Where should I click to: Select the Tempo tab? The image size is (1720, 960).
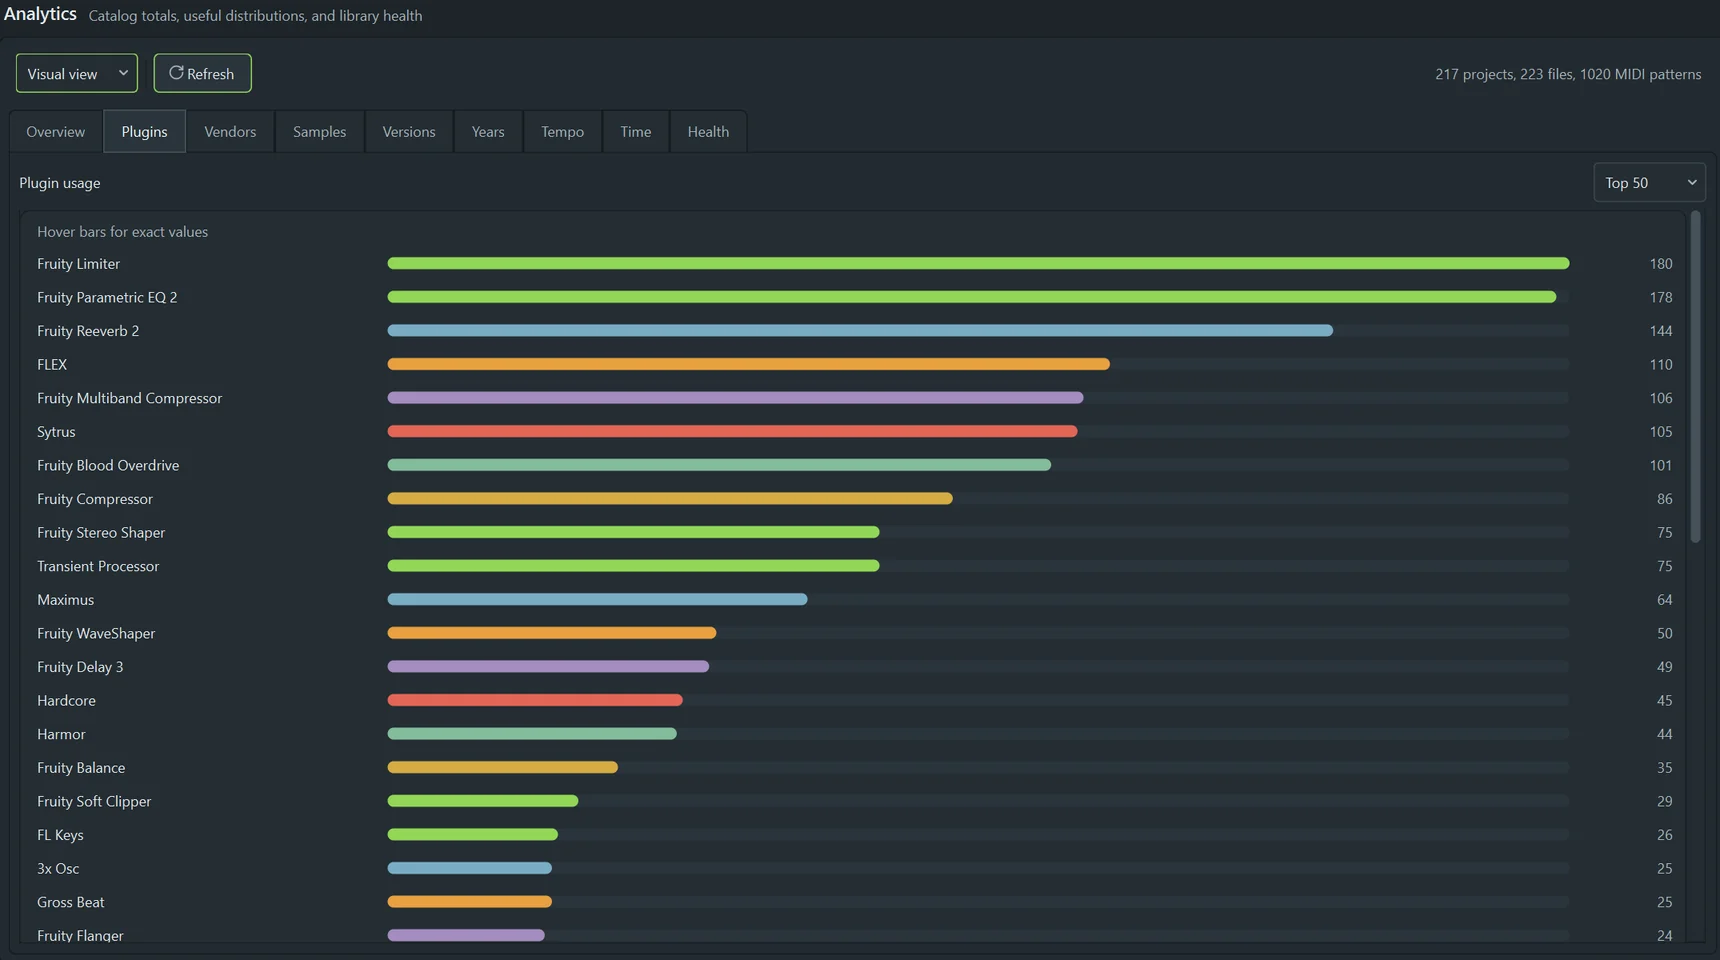[562, 131]
